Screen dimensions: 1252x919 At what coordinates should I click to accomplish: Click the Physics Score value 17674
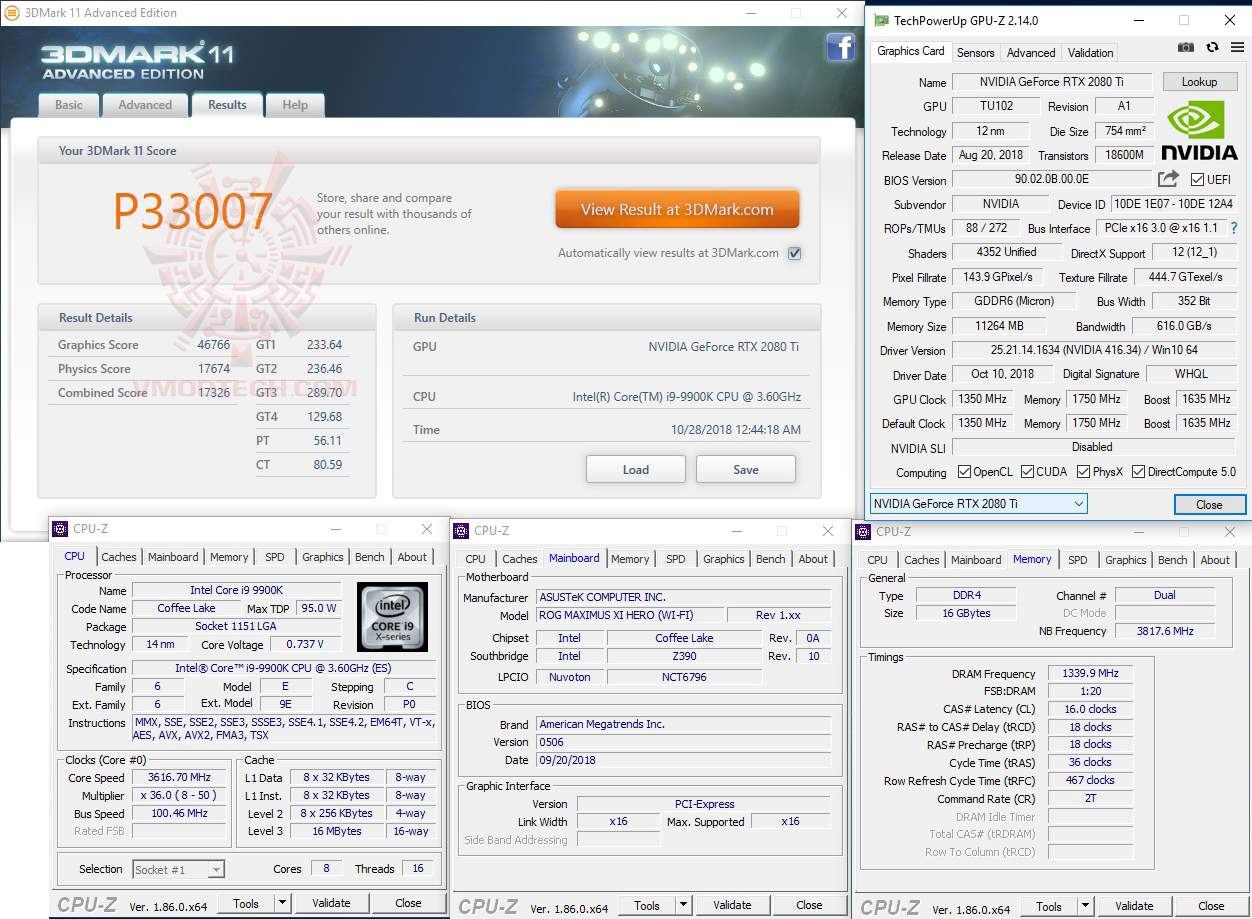click(x=213, y=369)
